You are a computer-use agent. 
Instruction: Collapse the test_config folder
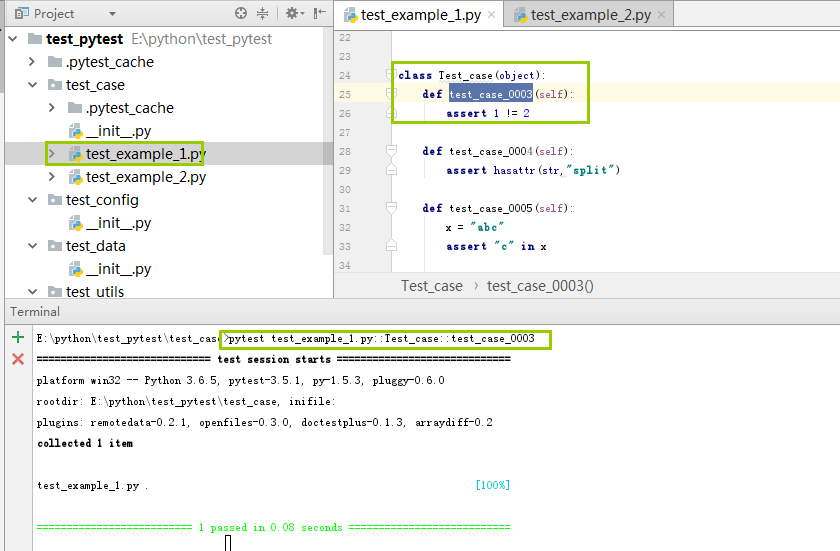click(33, 200)
